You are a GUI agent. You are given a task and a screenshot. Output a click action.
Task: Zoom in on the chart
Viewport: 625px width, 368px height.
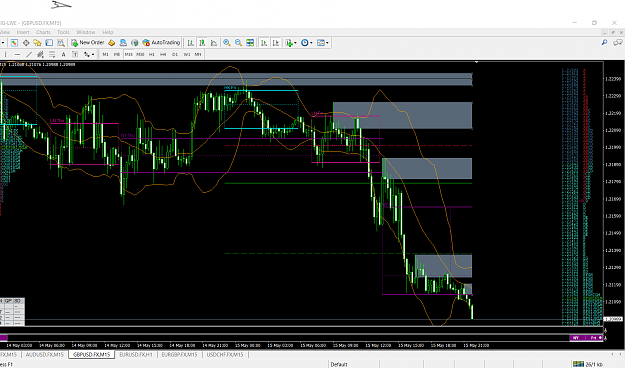pyautogui.click(x=227, y=43)
